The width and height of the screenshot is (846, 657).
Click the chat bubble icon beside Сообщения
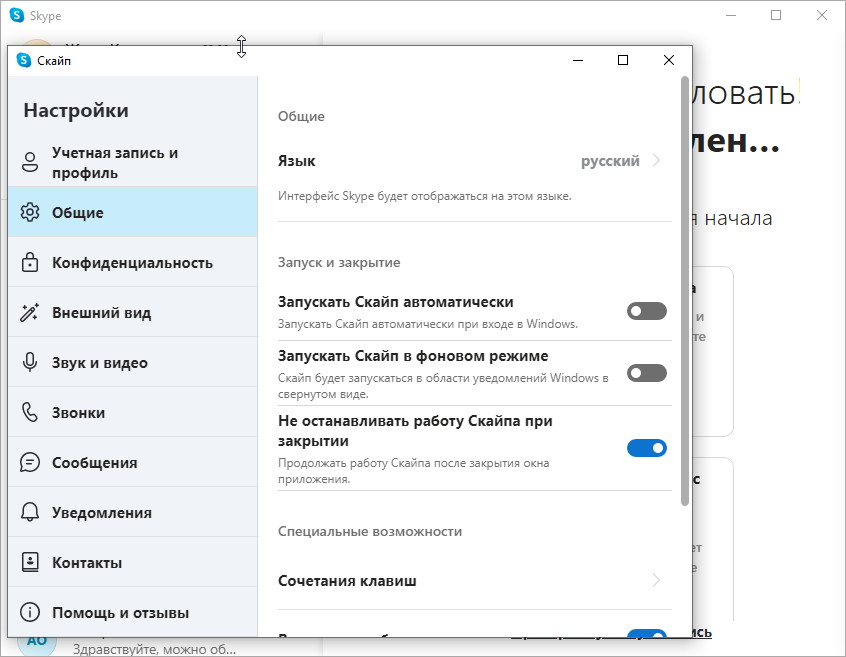pos(30,462)
